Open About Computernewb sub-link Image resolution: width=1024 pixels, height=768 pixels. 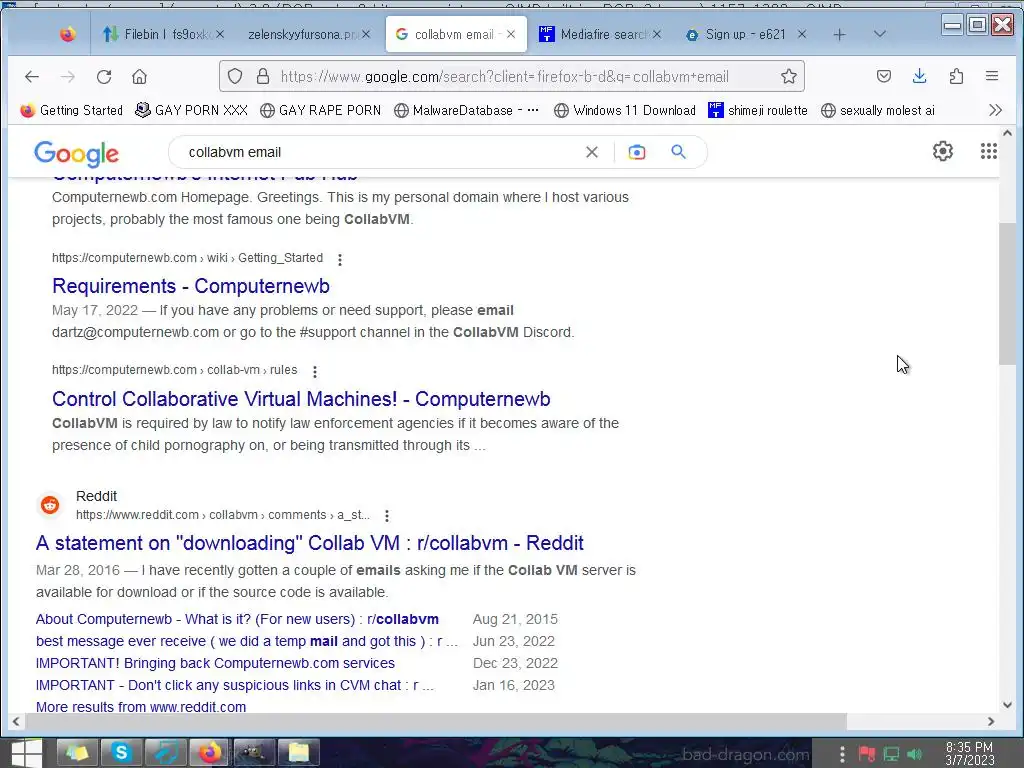coord(237,619)
